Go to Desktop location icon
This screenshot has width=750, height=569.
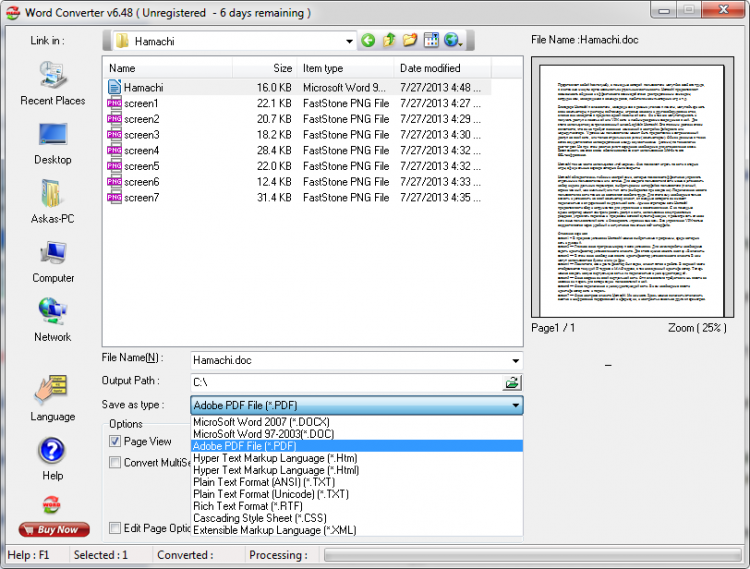coord(53,134)
